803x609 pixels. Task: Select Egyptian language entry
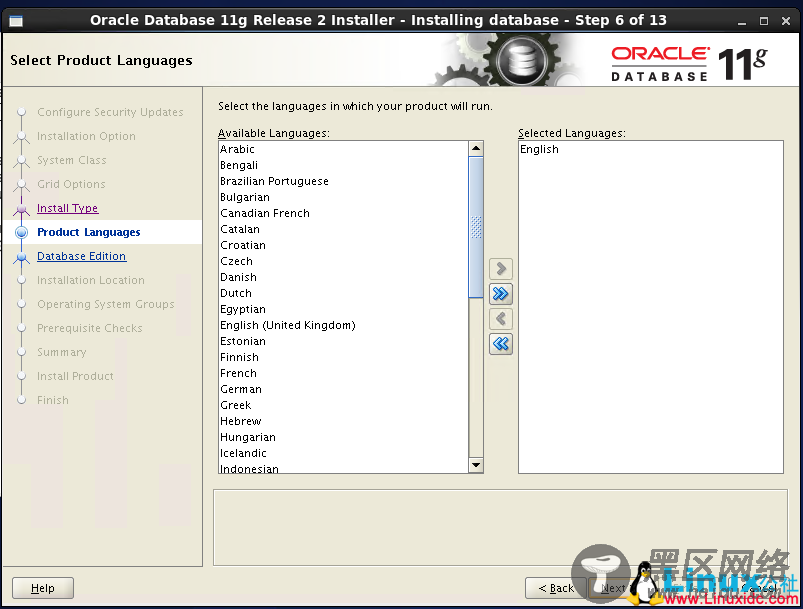click(343, 309)
